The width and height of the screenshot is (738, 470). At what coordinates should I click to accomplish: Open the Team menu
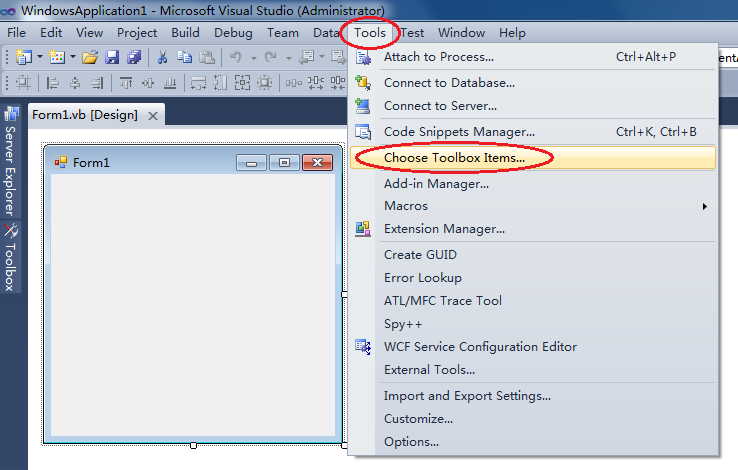(x=283, y=33)
